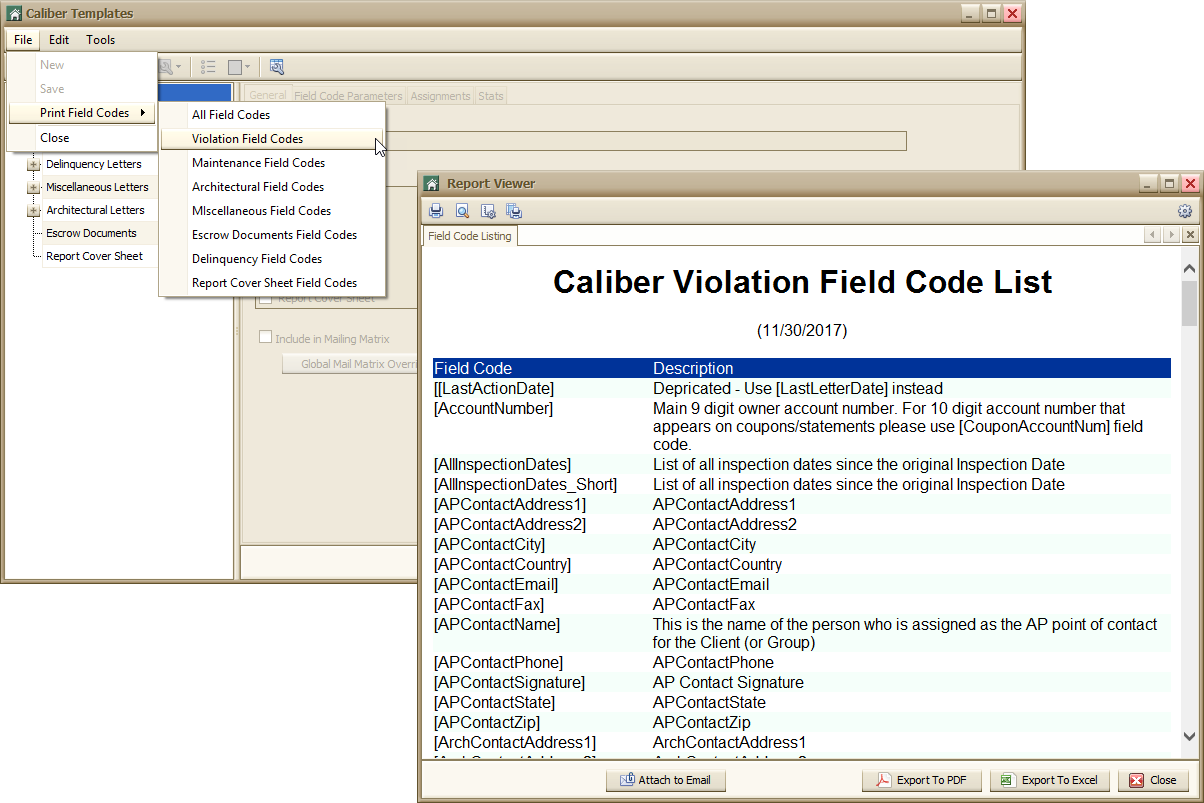Click the bulleted list icon in Caliber toolbar

click(x=208, y=67)
